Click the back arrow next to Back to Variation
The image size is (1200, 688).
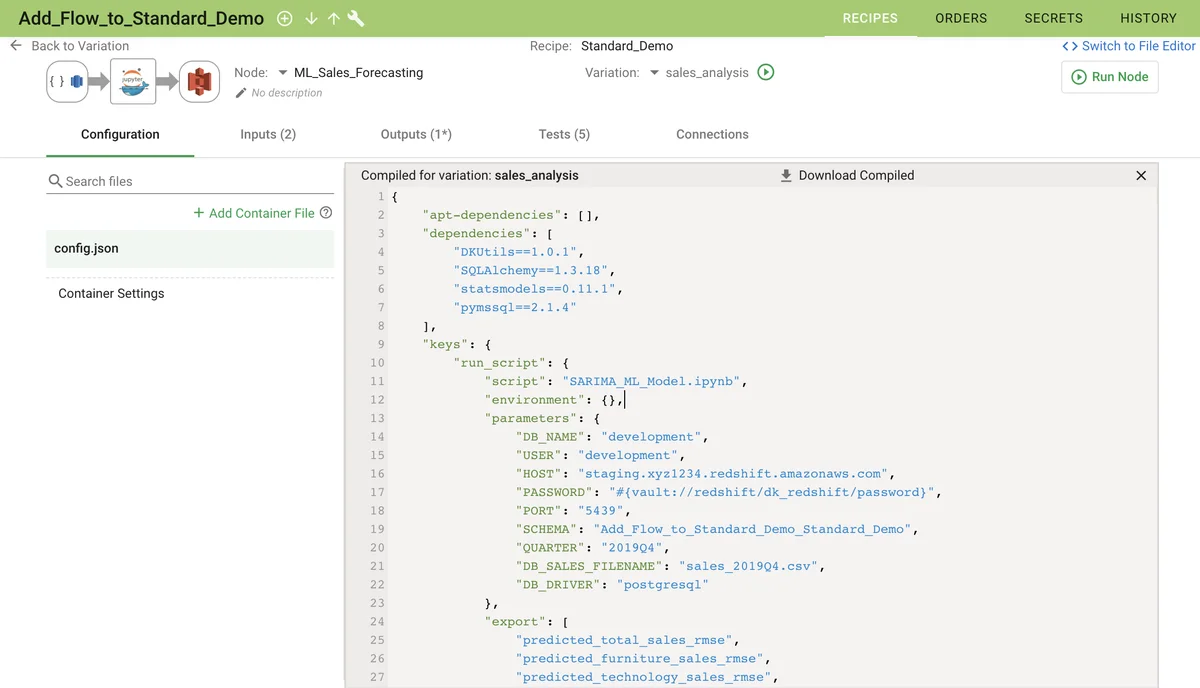[16, 45]
